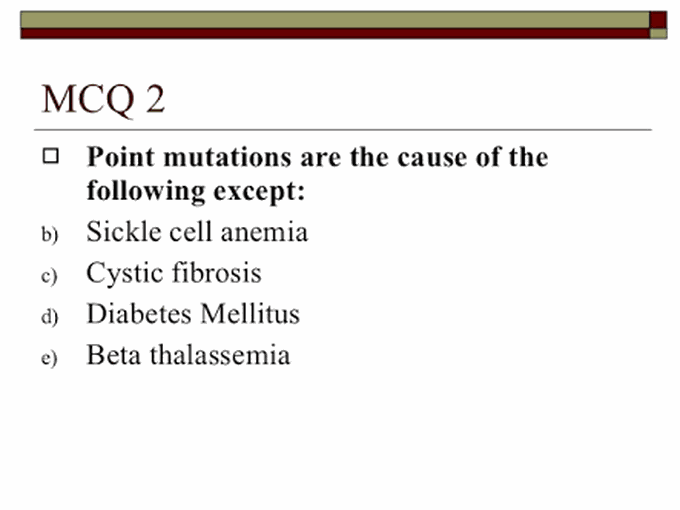Screen dimensions: 680x510
Task: Select the "c)" option marker
Action: (49, 276)
